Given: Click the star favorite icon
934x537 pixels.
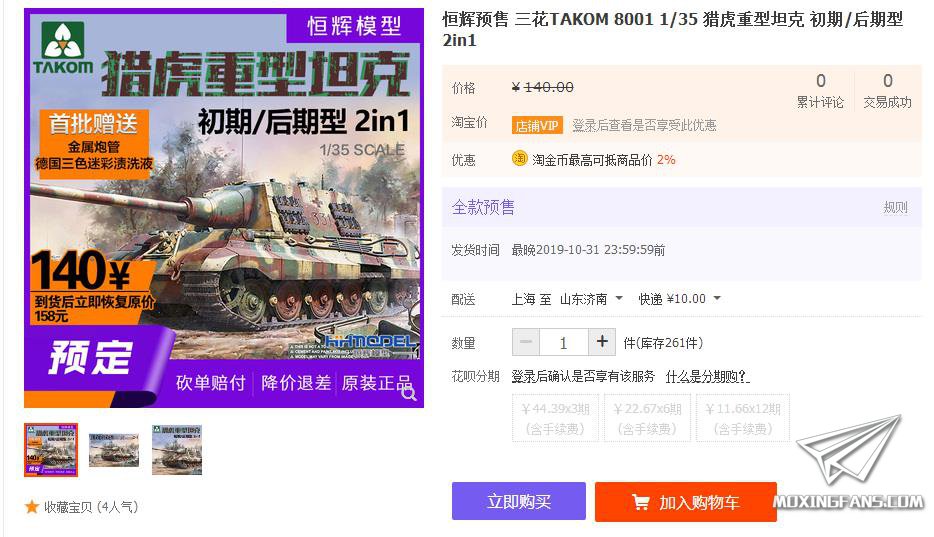Looking at the screenshot, I should (x=32, y=507).
